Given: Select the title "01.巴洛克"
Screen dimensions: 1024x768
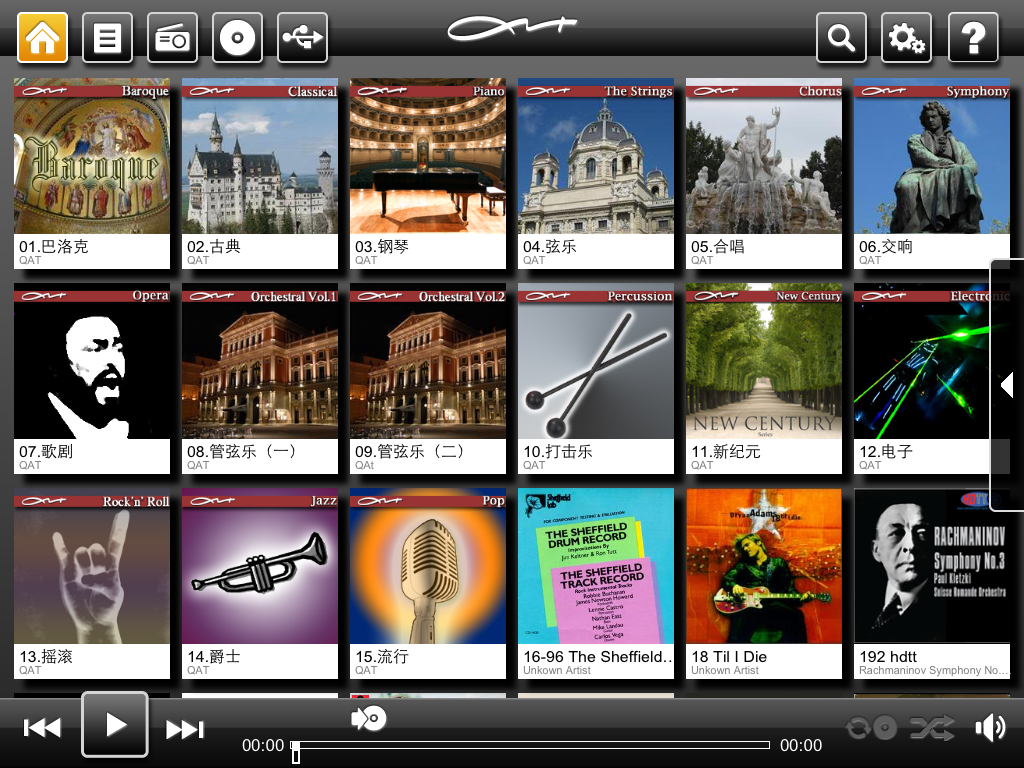Looking at the screenshot, I should pos(54,246).
